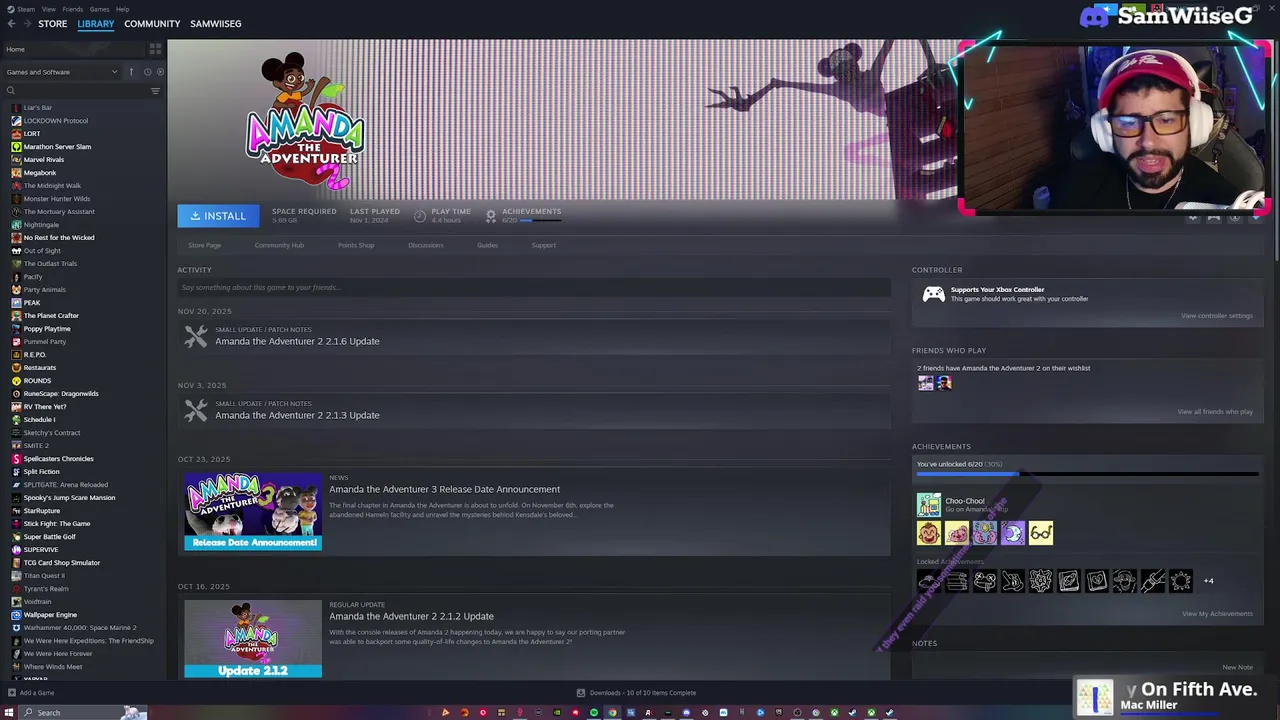The width and height of the screenshot is (1280, 720).
Task: Show the +4 more locked achievements
Action: [1208, 581]
